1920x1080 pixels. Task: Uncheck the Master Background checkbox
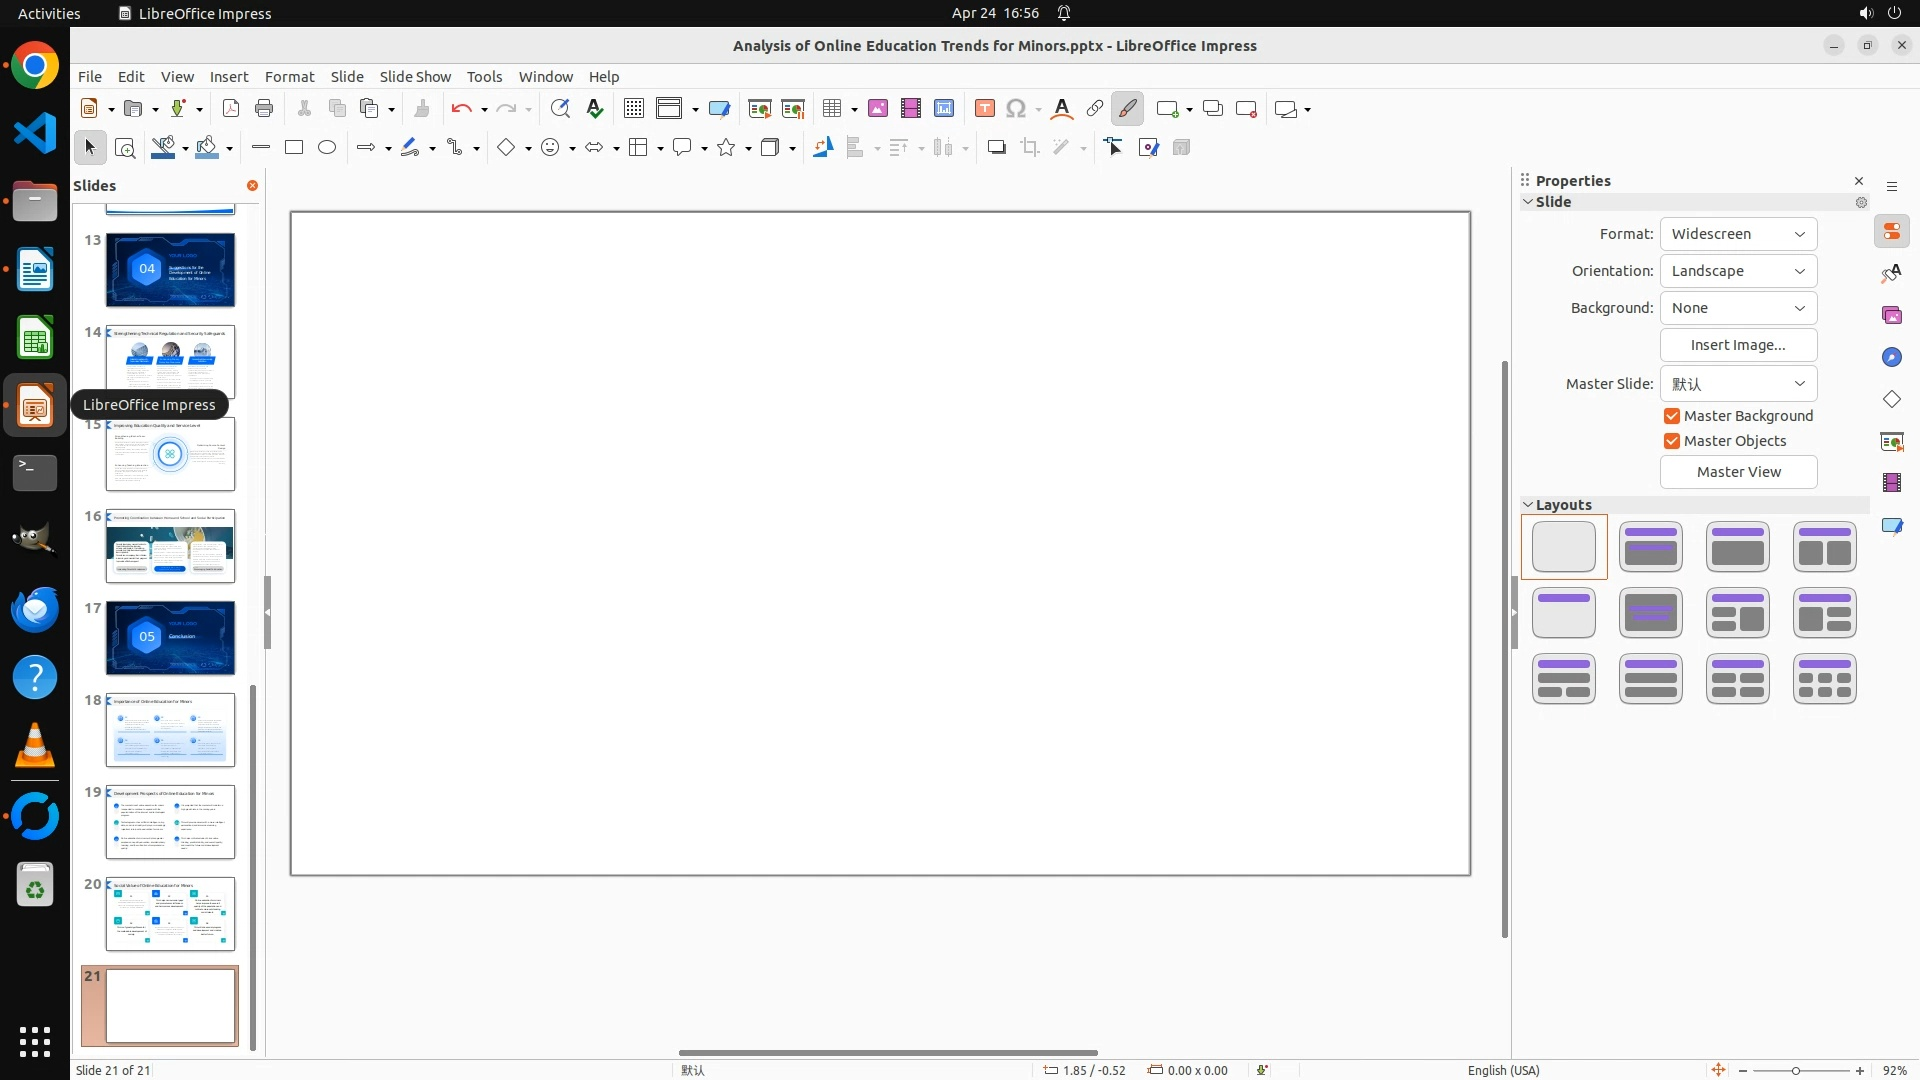coord(1672,416)
